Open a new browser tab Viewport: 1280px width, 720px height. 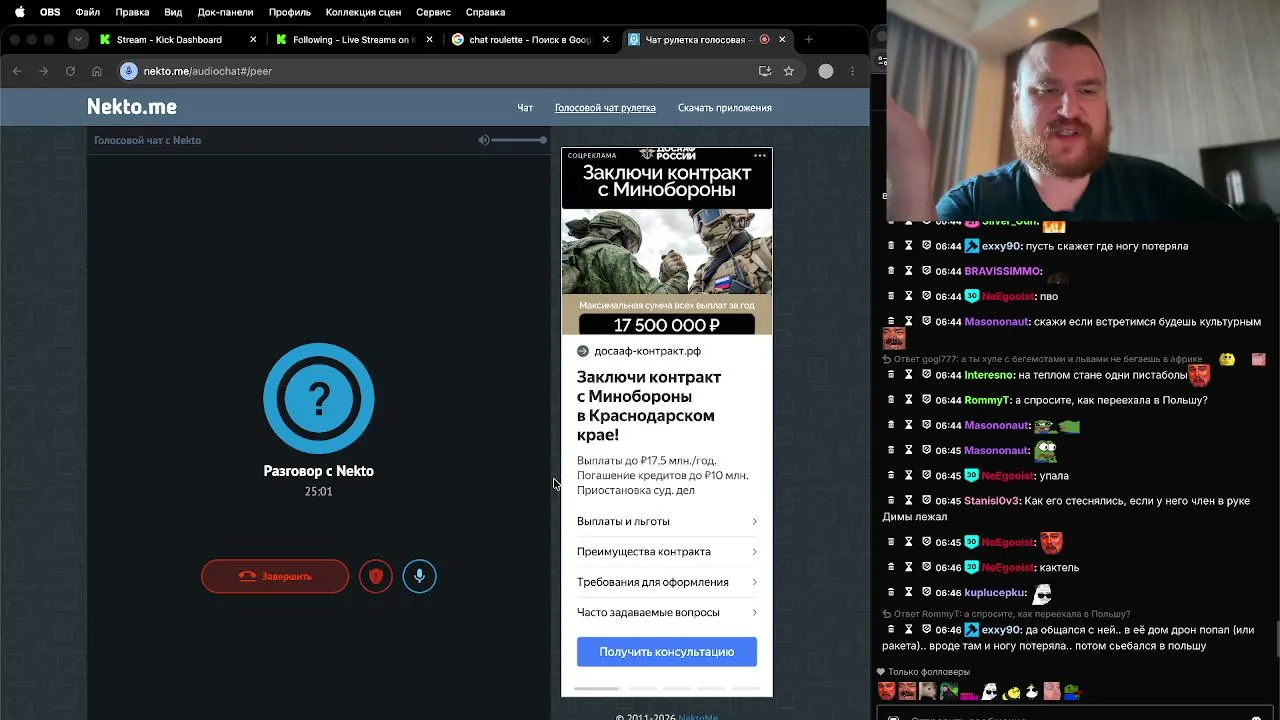tap(809, 40)
